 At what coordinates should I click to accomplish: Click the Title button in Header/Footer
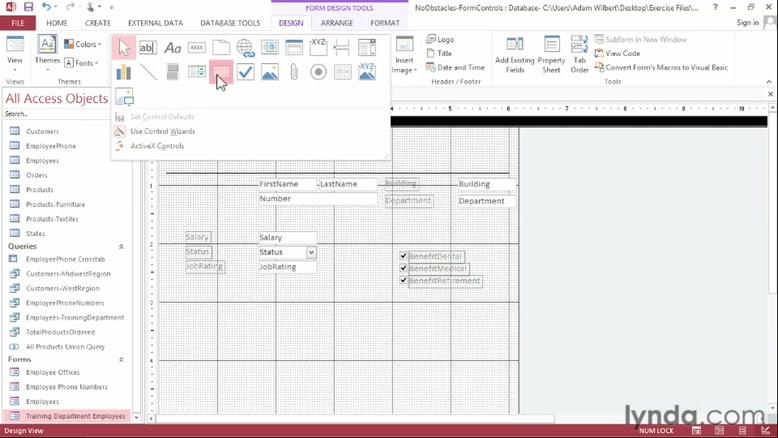click(439, 53)
